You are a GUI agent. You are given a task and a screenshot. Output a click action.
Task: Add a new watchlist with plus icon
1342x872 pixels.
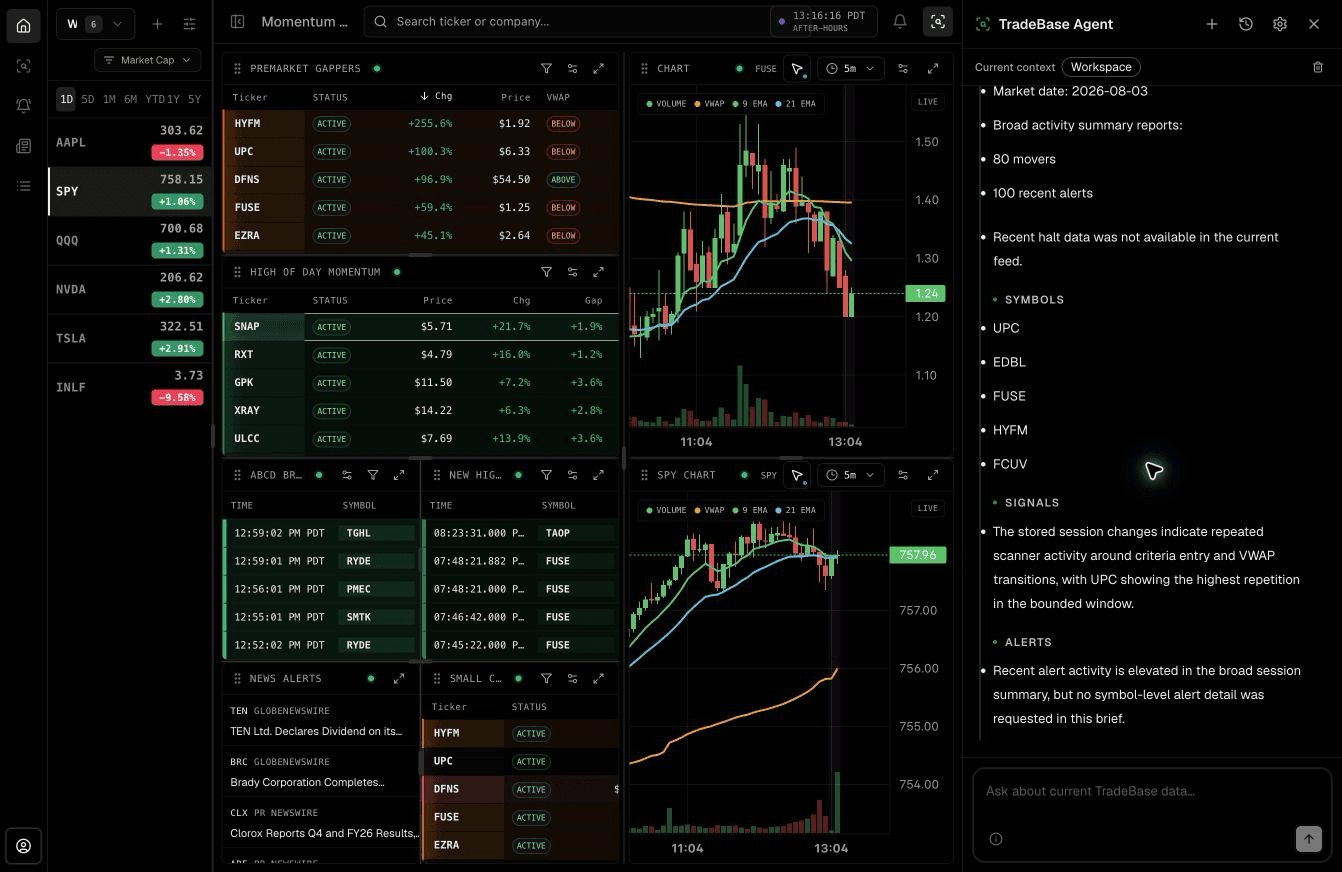(x=157, y=24)
